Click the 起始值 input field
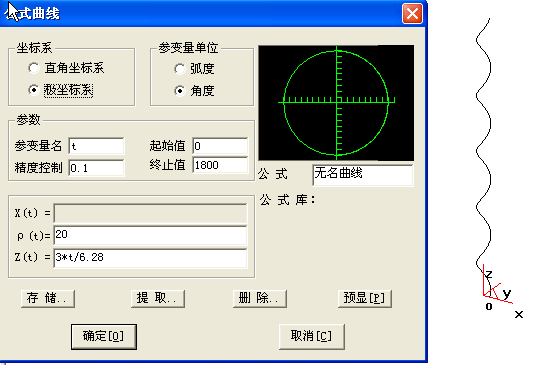 click(220, 146)
